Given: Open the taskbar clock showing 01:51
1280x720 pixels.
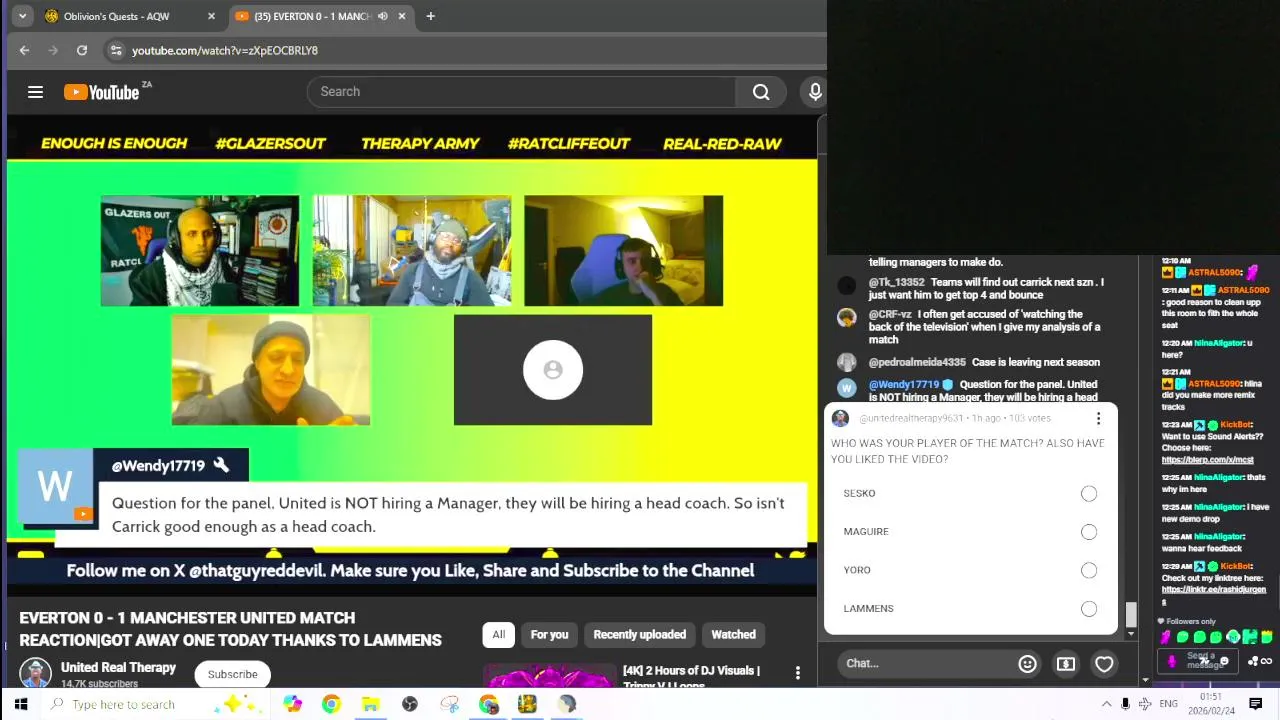Looking at the screenshot, I should [1210, 703].
